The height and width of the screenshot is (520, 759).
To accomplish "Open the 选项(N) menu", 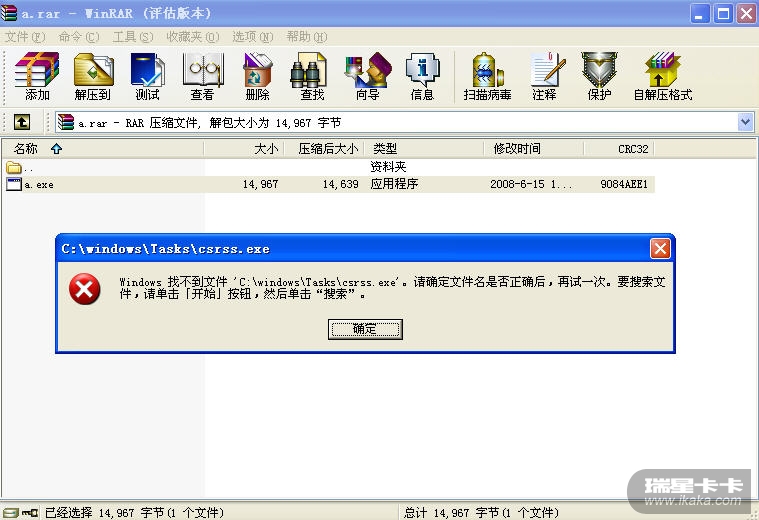I will click(x=253, y=37).
